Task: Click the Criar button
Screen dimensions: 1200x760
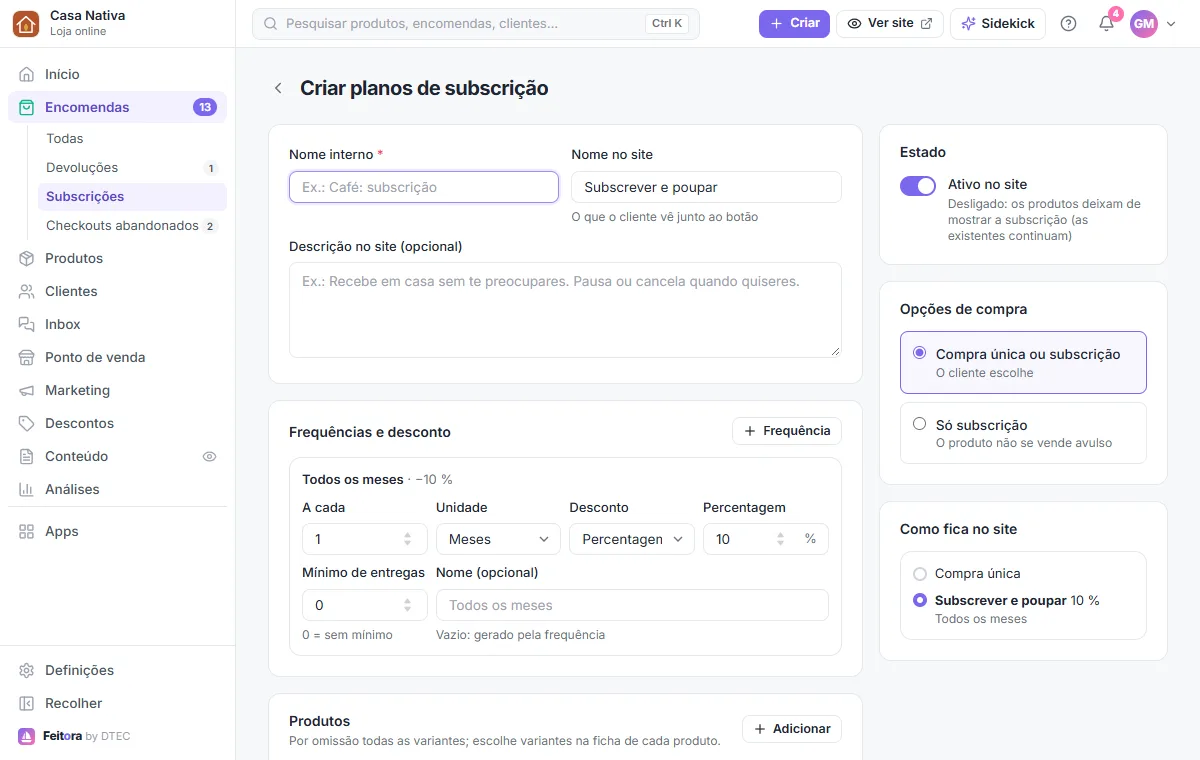Action: pyautogui.click(x=794, y=24)
